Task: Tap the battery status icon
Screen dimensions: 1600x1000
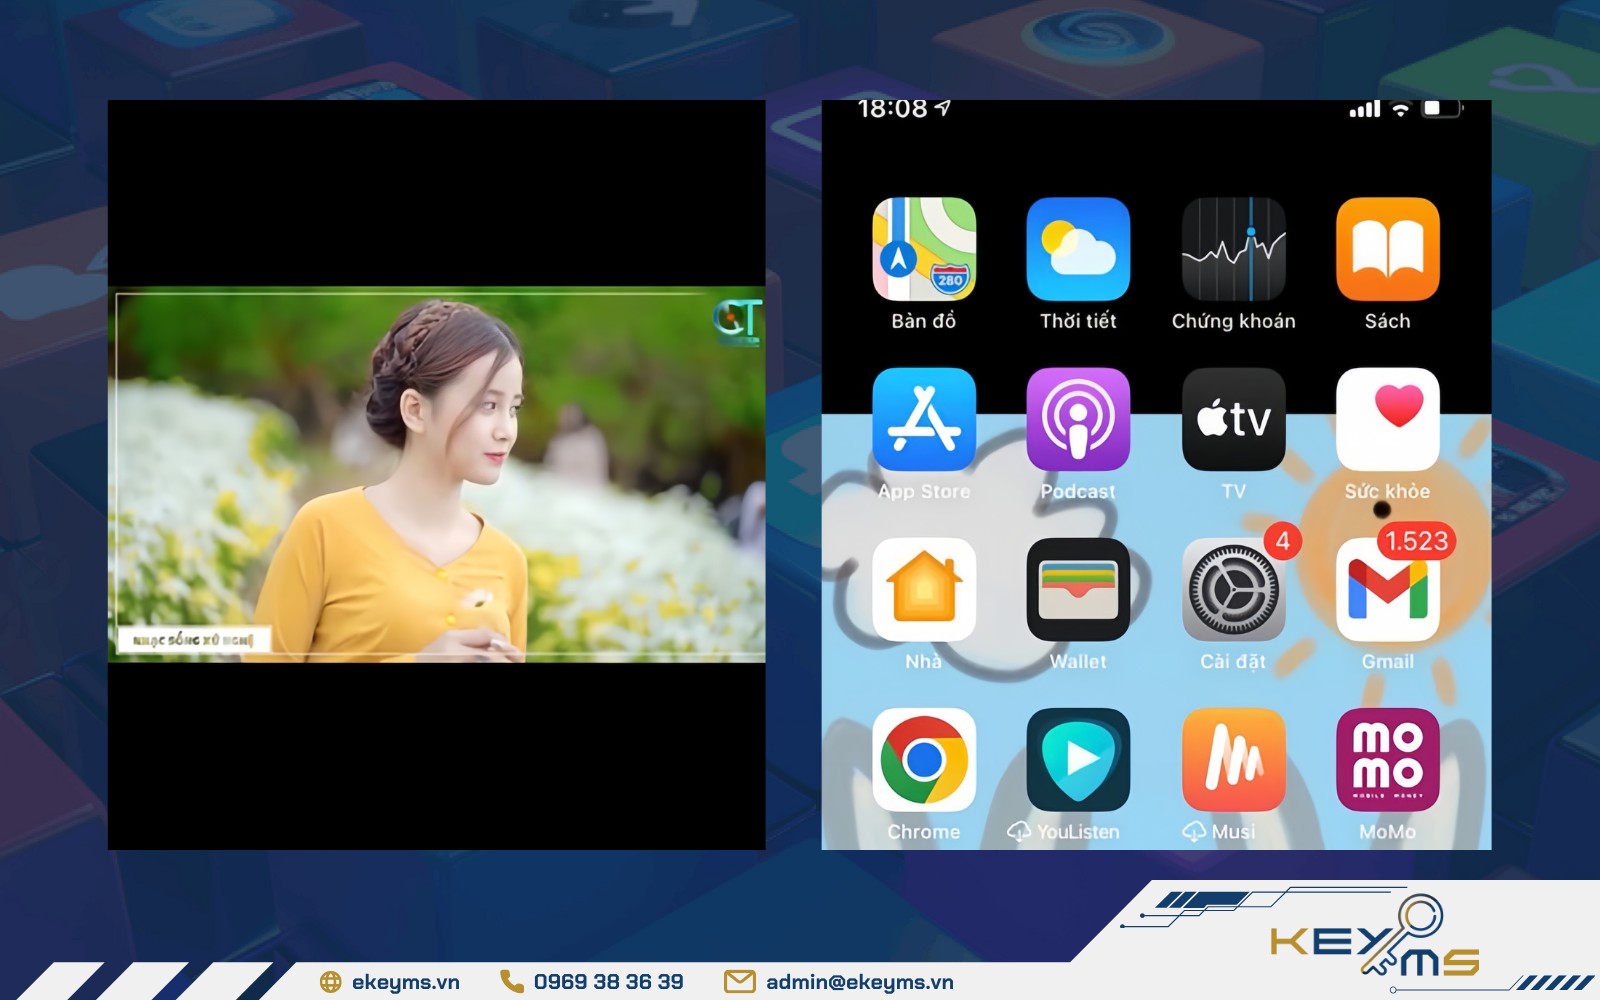Action: pyautogui.click(x=1442, y=108)
